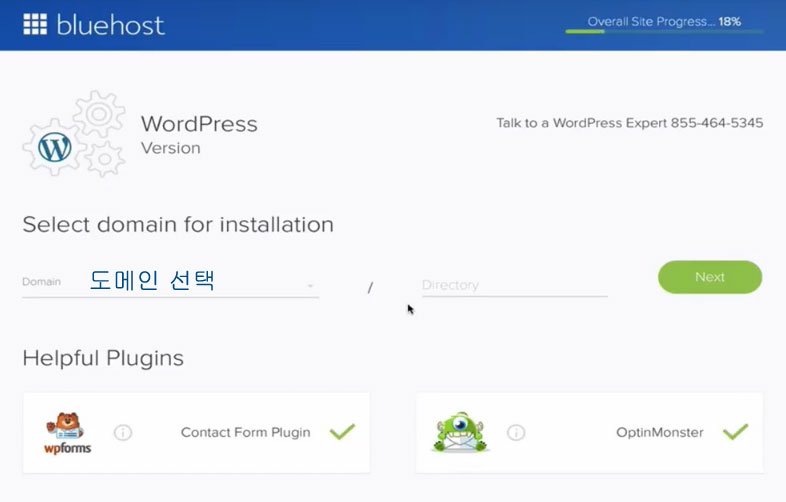Click the bluehost logo text
Image resolution: width=786 pixels, height=502 pixels.
point(111,24)
